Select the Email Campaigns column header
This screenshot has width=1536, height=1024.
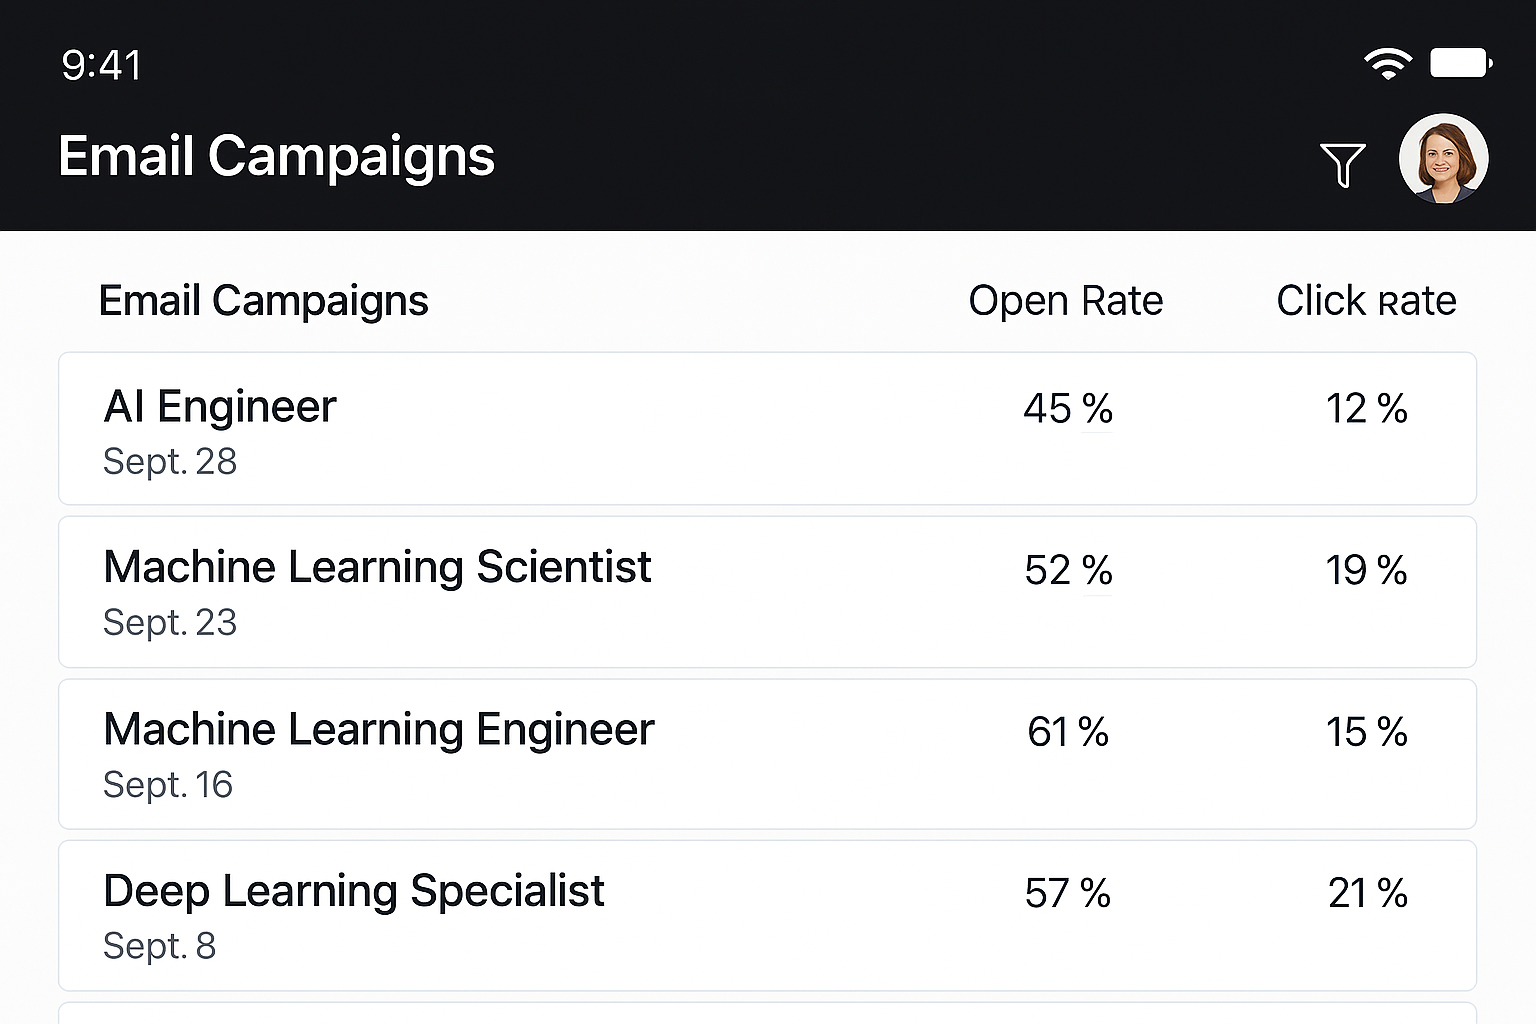click(x=263, y=301)
